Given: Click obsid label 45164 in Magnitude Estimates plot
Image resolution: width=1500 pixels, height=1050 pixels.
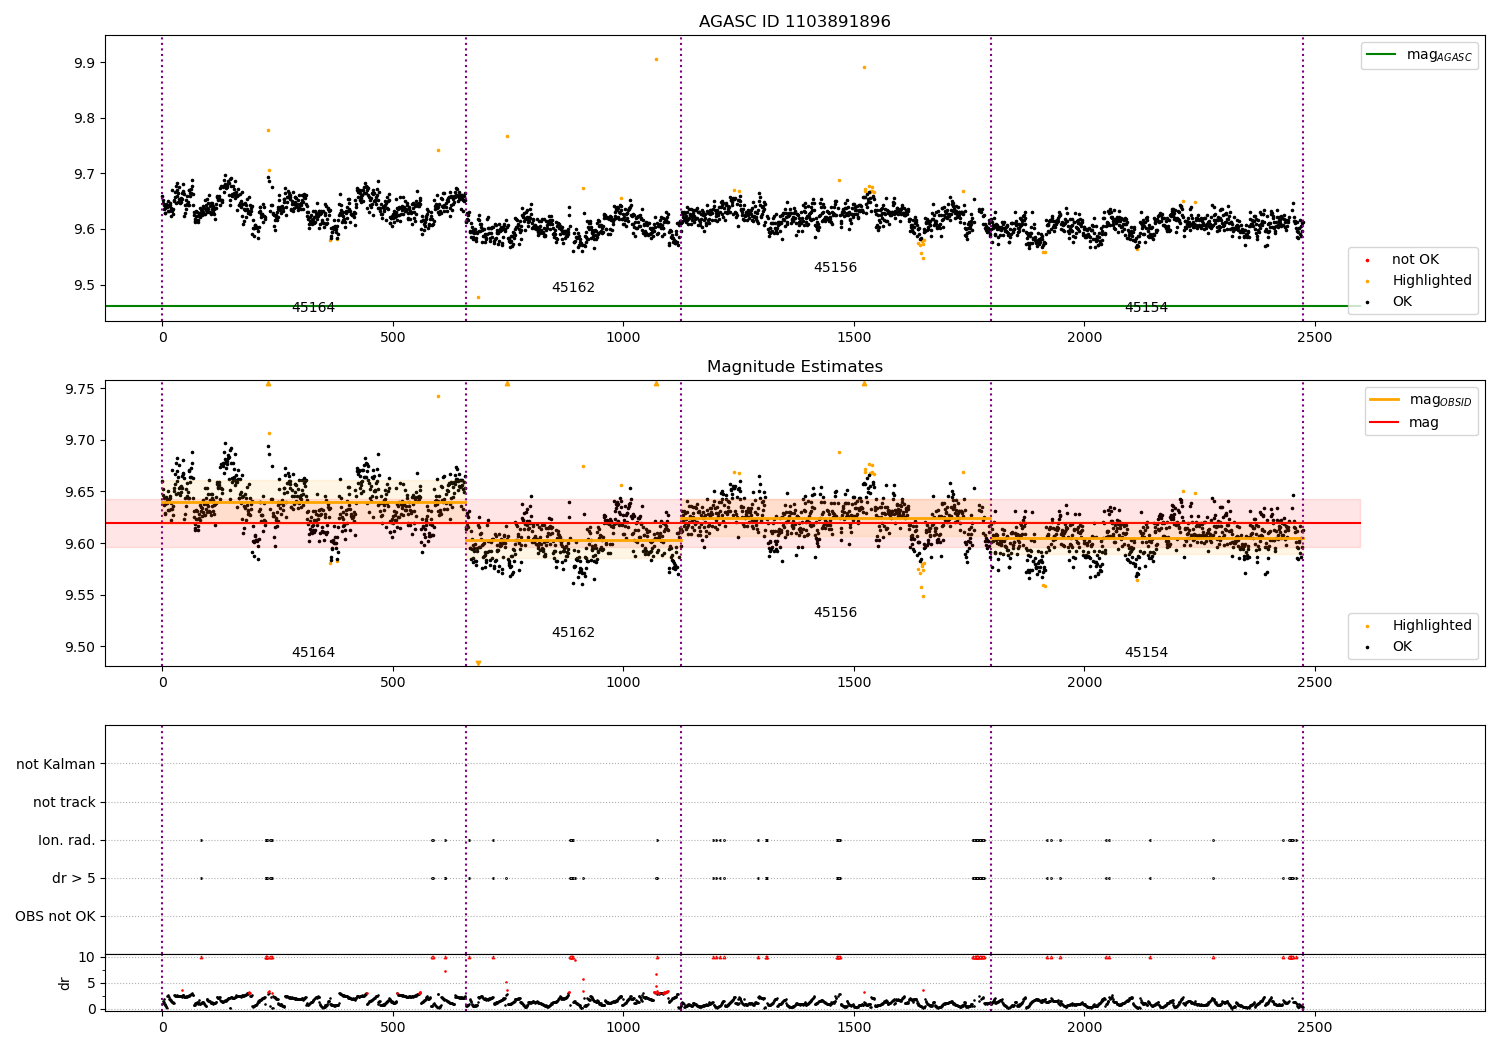Looking at the screenshot, I should (313, 653).
